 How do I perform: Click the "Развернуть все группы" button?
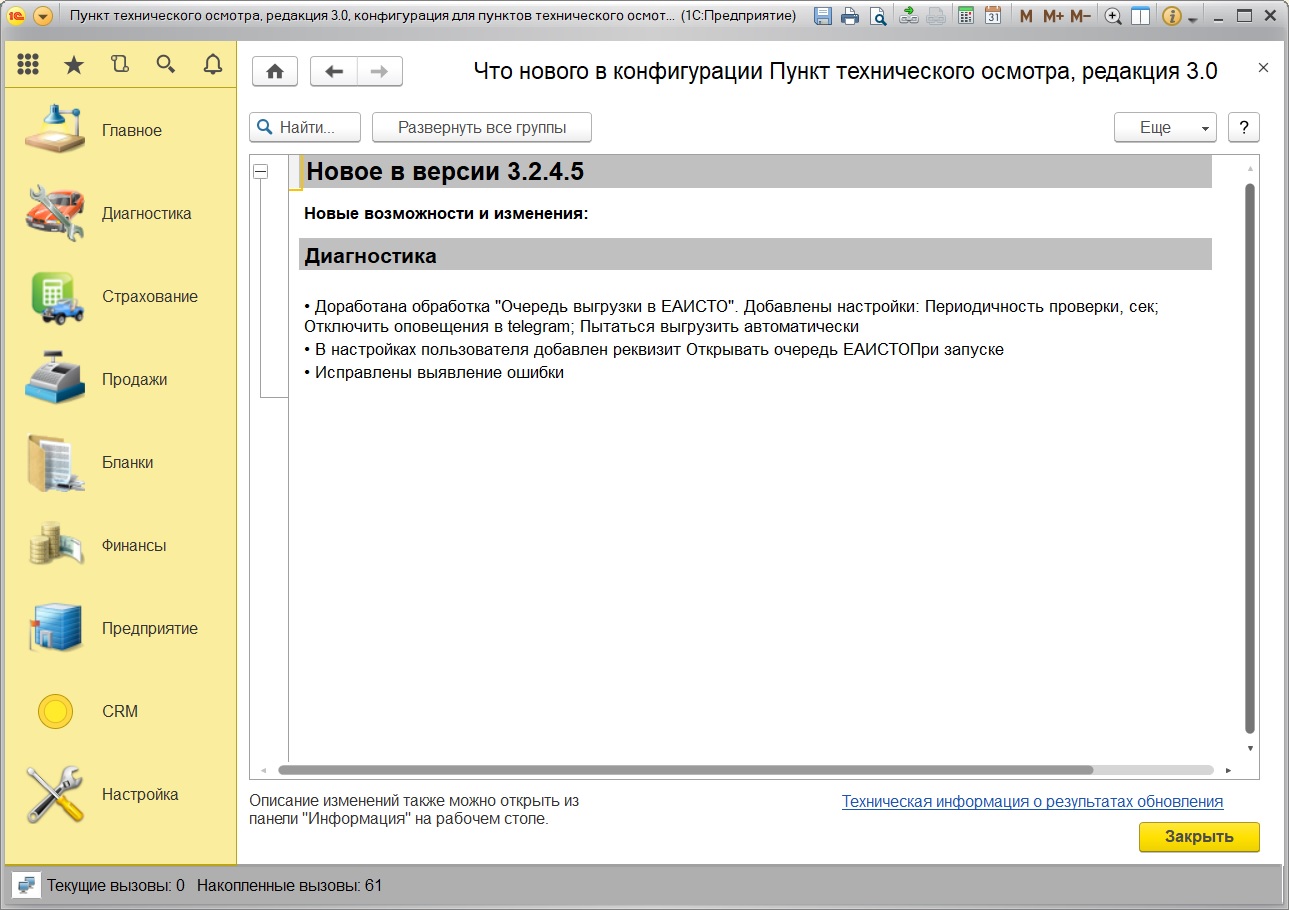coord(482,128)
